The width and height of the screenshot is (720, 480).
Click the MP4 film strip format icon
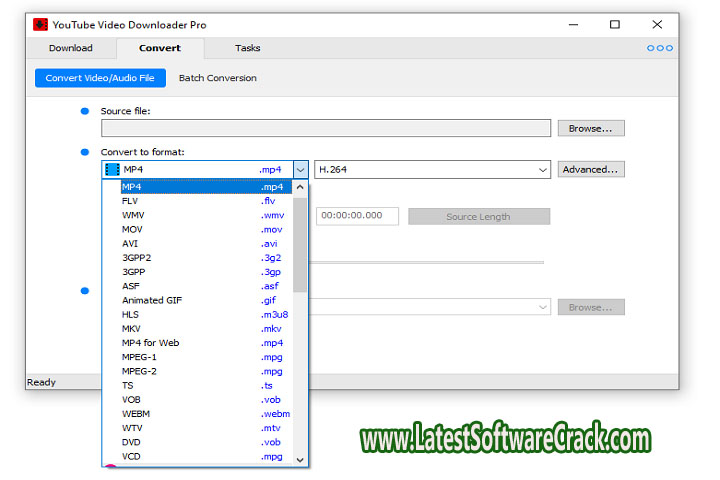point(112,170)
